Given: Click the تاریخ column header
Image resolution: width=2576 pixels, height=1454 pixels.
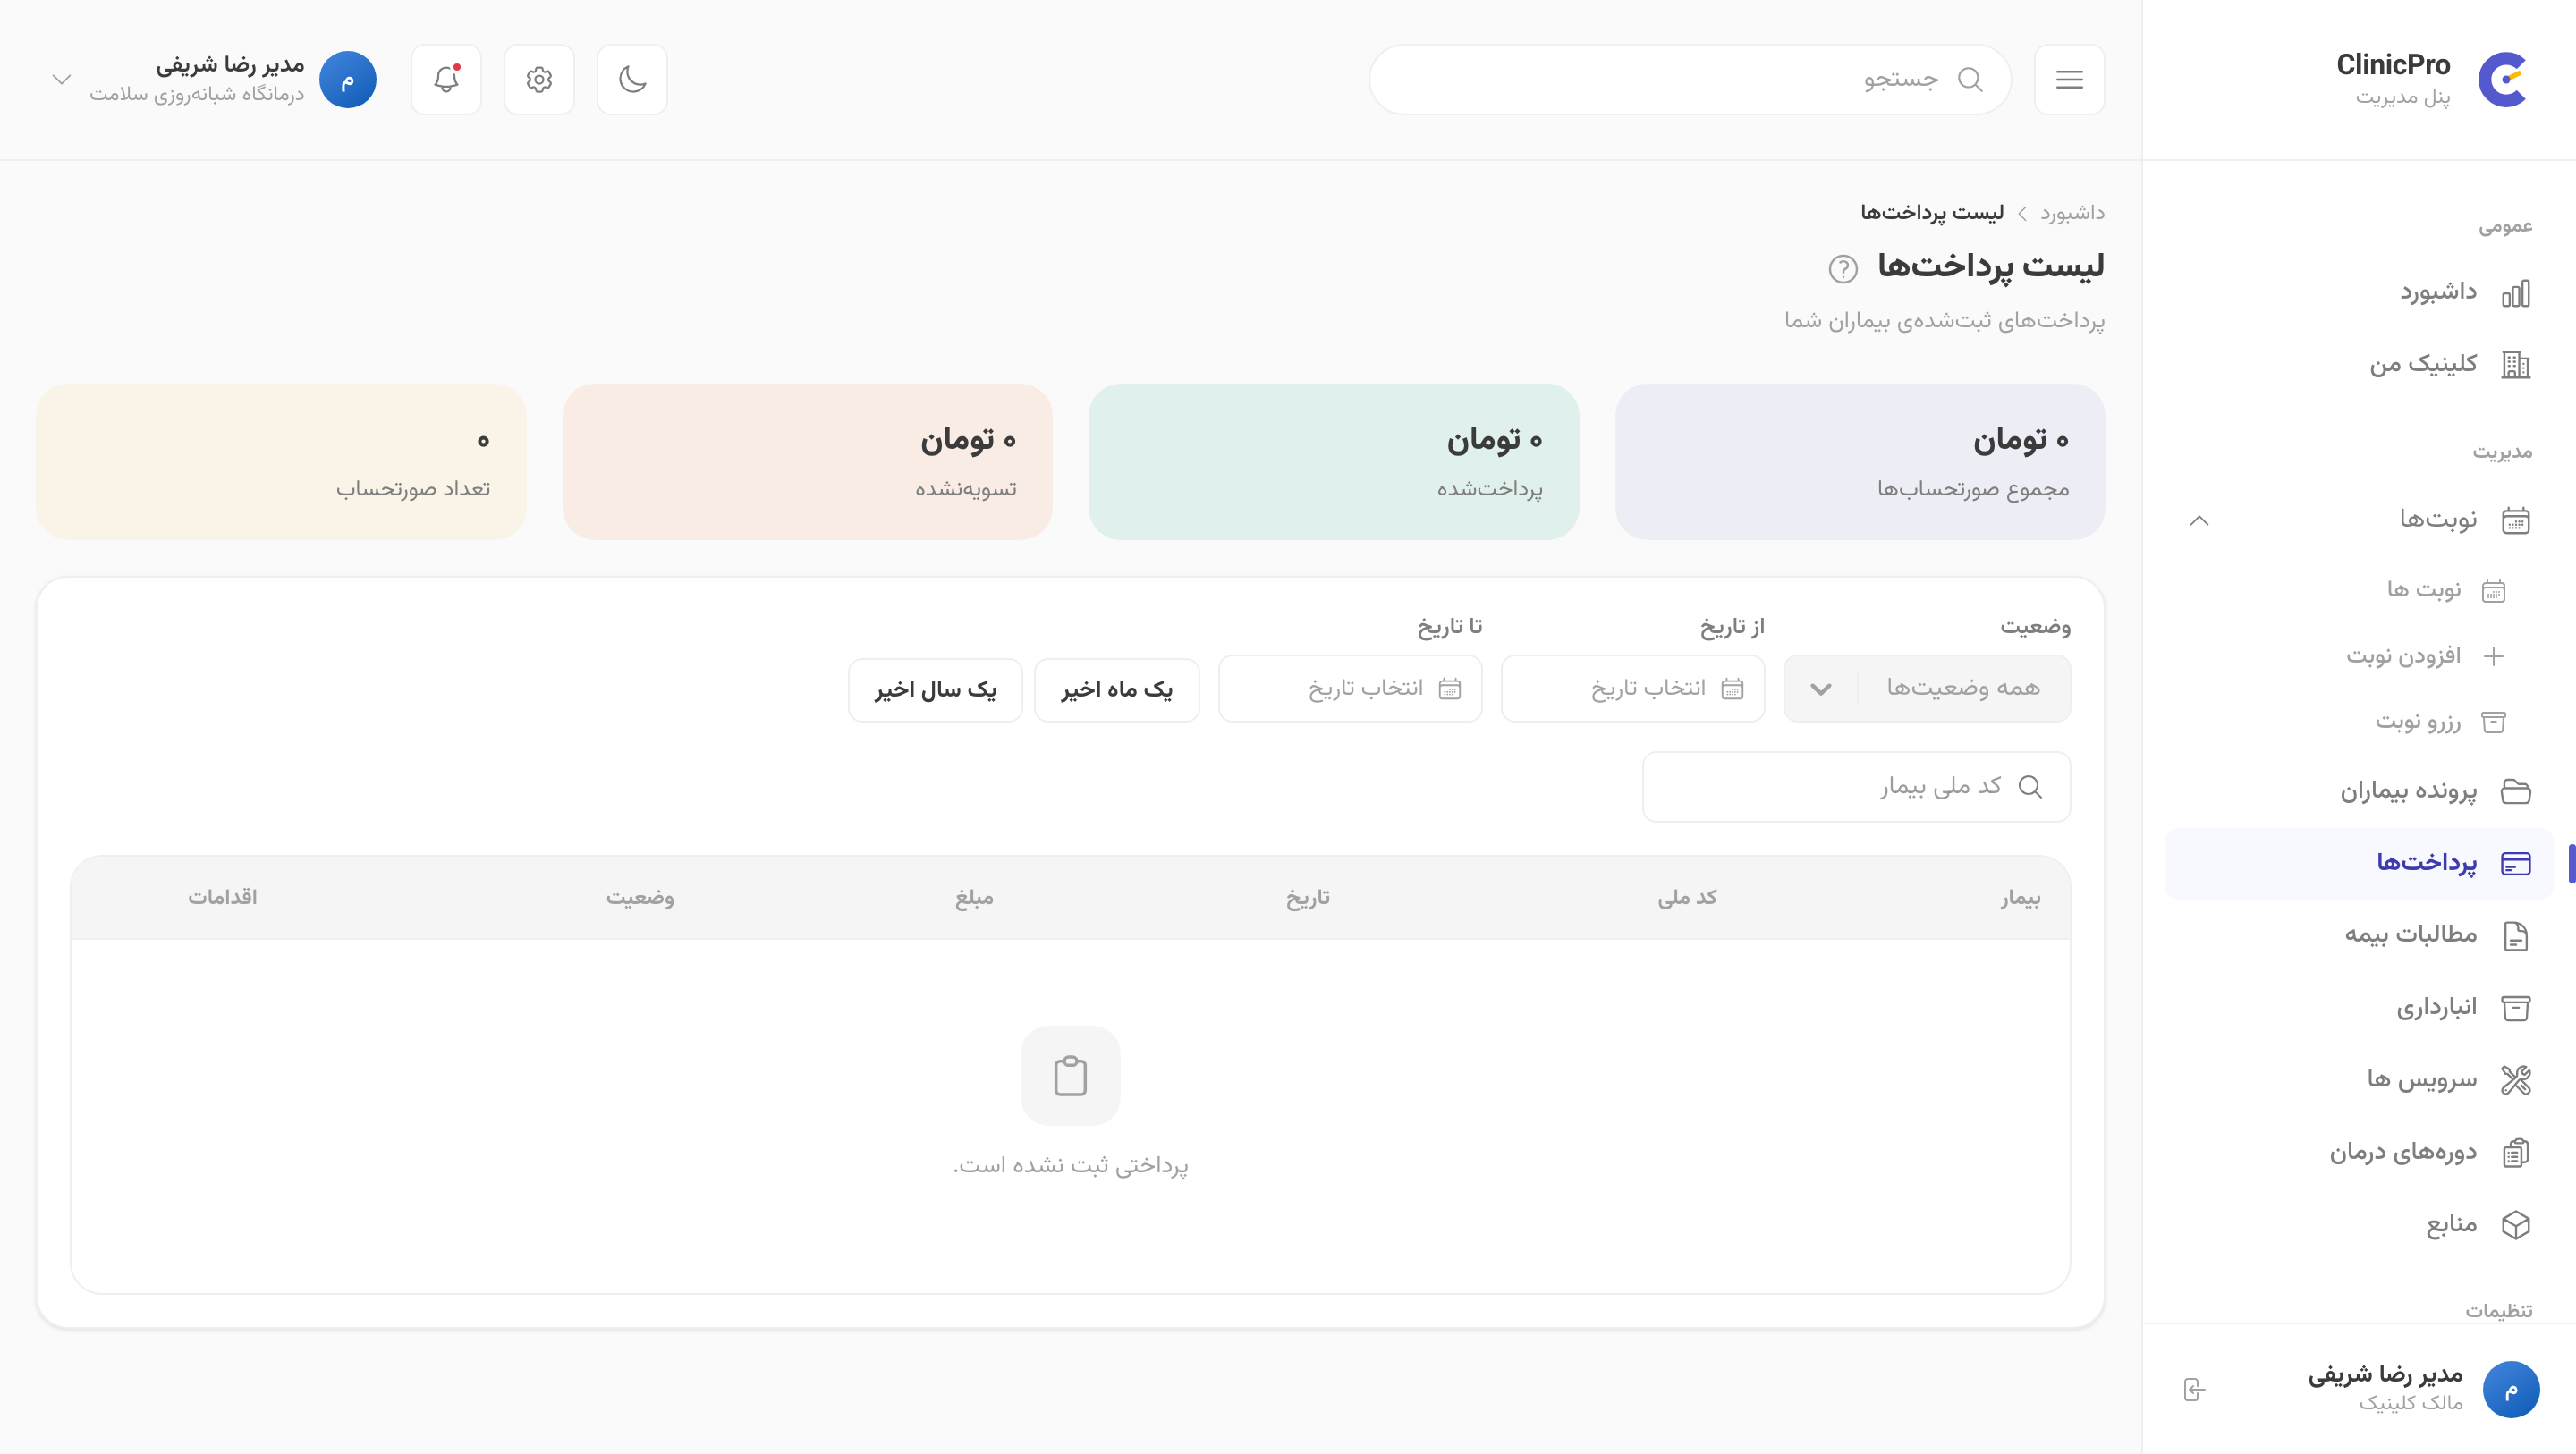Looking at the screenshot, I should (1307, 898).
